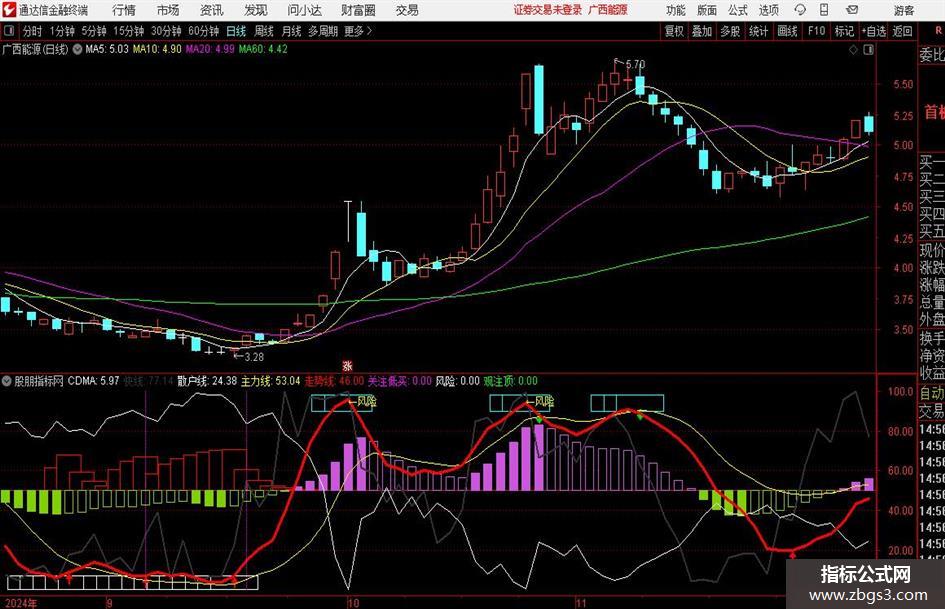945x609 pixels.
Task: Switch to the 1分钟 period
Action: [x=62, y=31]
